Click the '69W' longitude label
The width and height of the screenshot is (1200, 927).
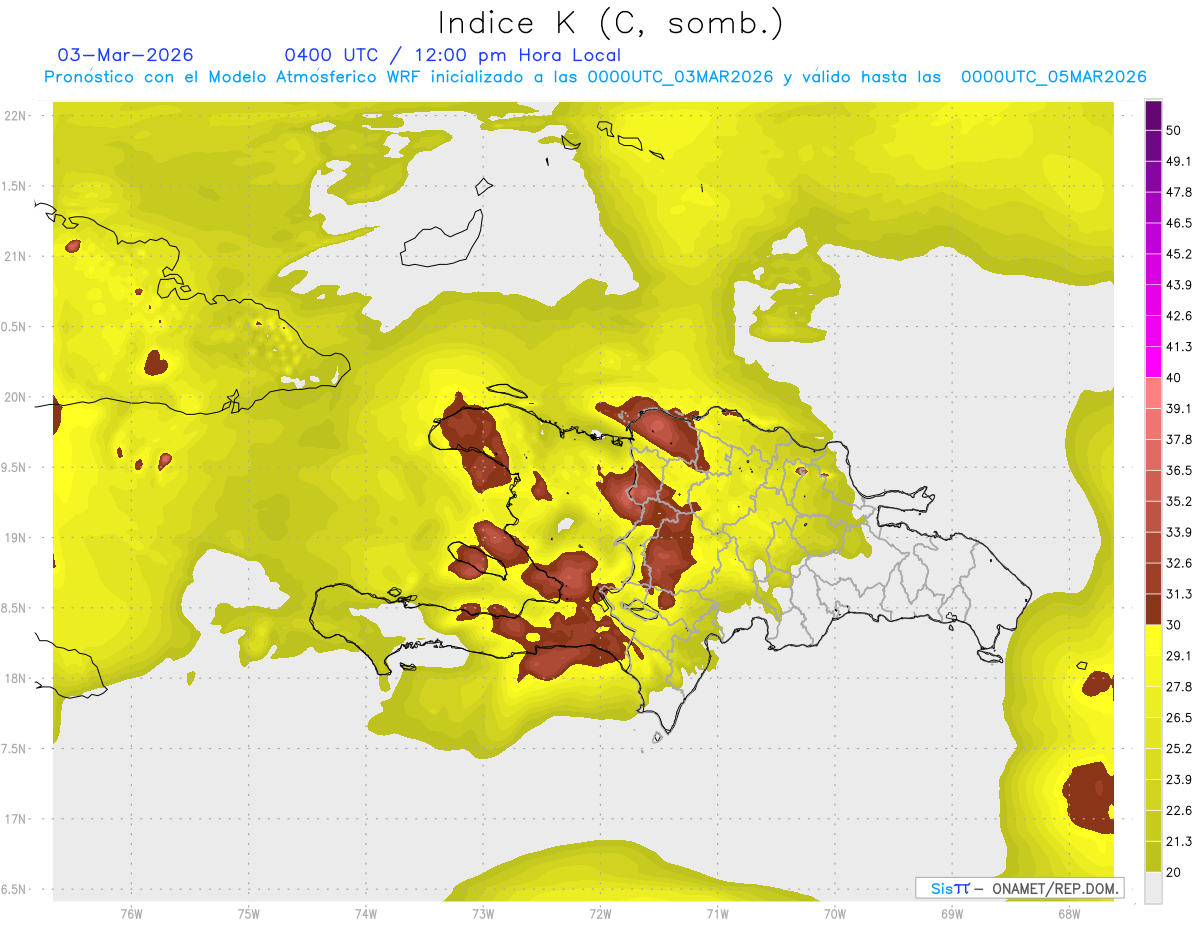(x=952, y=913)
